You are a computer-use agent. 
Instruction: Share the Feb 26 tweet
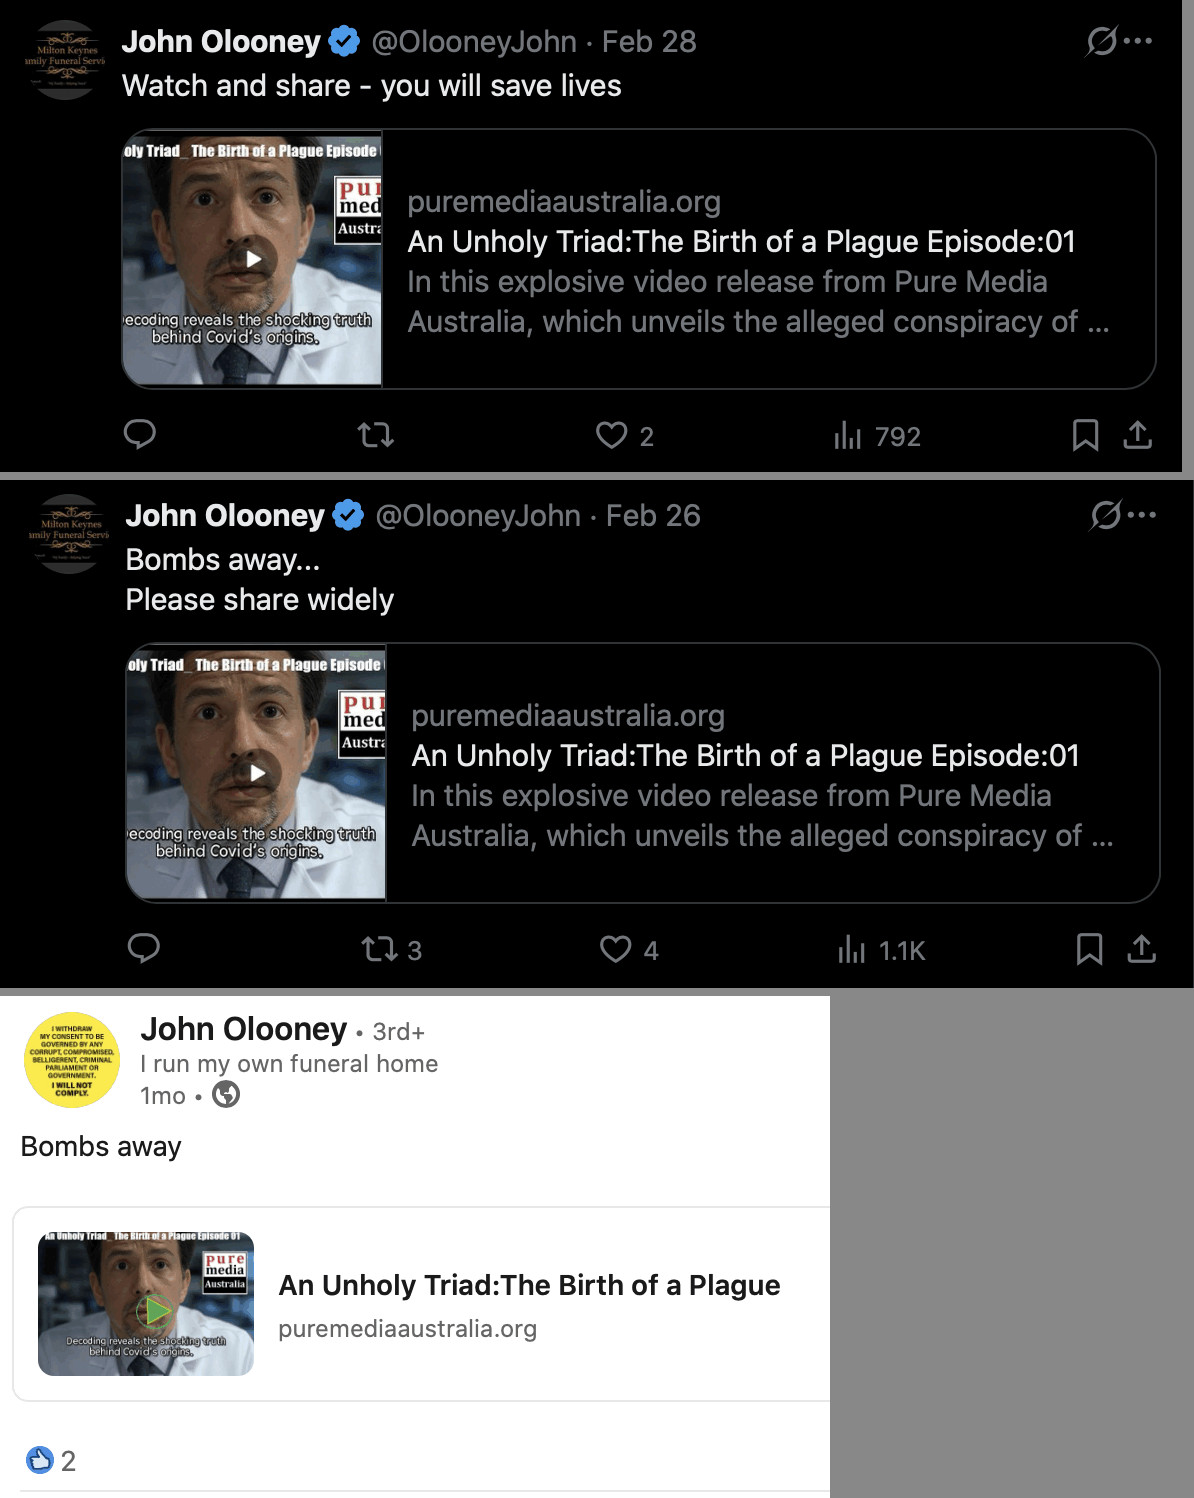pos(1142,949)
